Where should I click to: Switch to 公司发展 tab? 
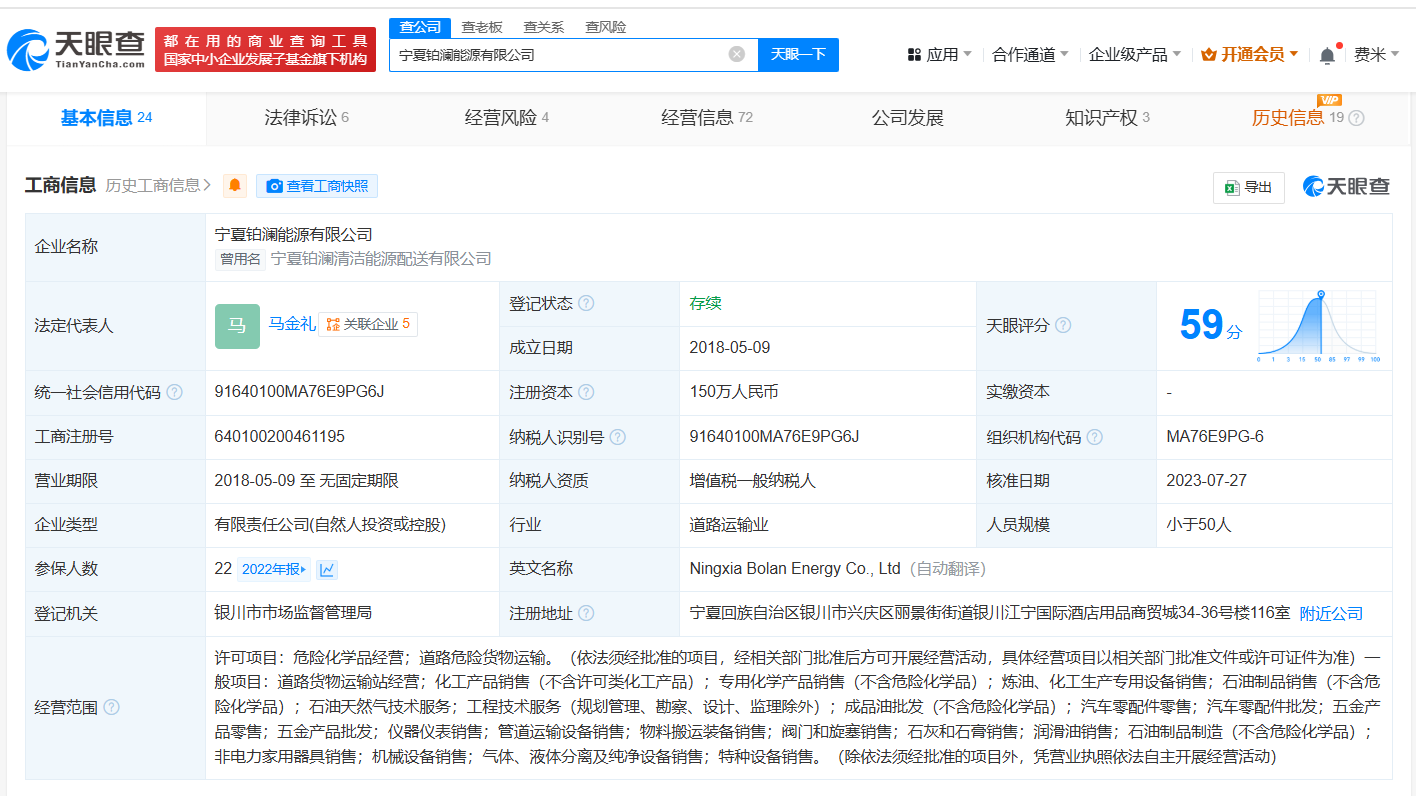coord(908,118)
